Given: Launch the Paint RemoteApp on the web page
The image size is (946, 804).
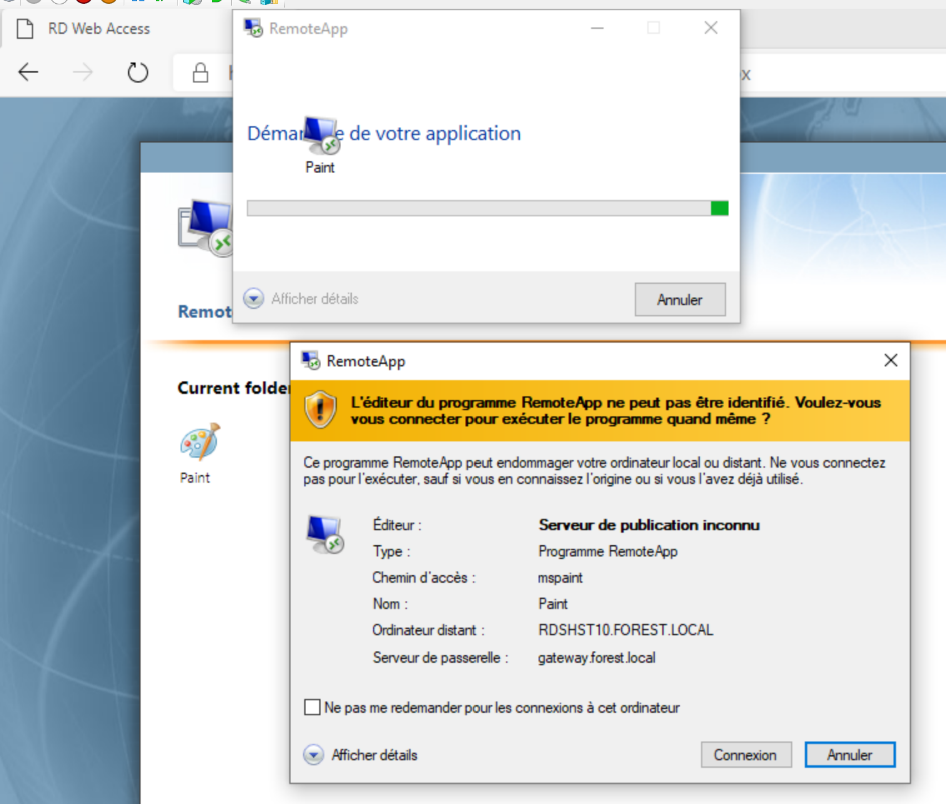Looking at the screenshot, I should [198, 454].
